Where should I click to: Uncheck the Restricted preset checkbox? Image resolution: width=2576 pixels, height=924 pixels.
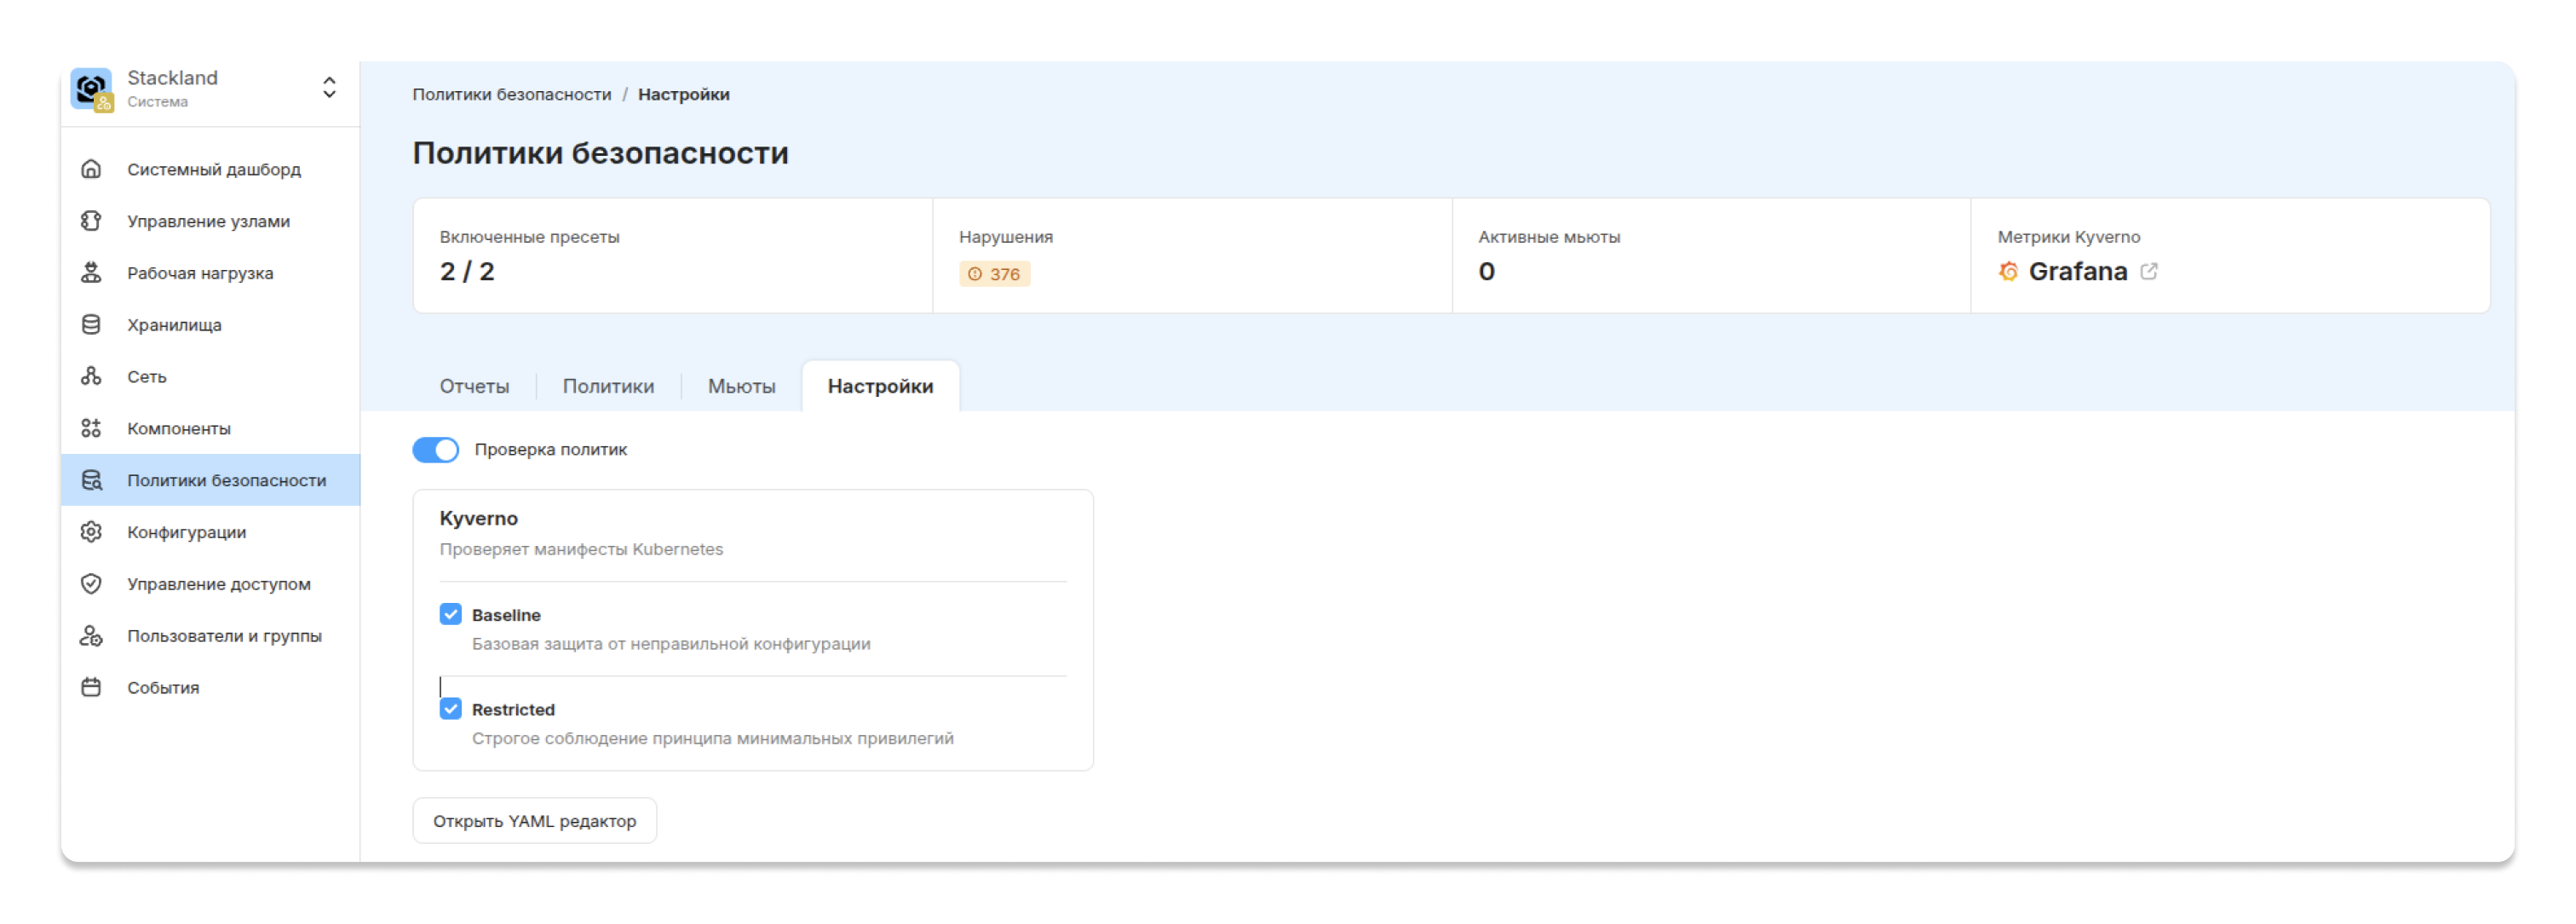451,710
